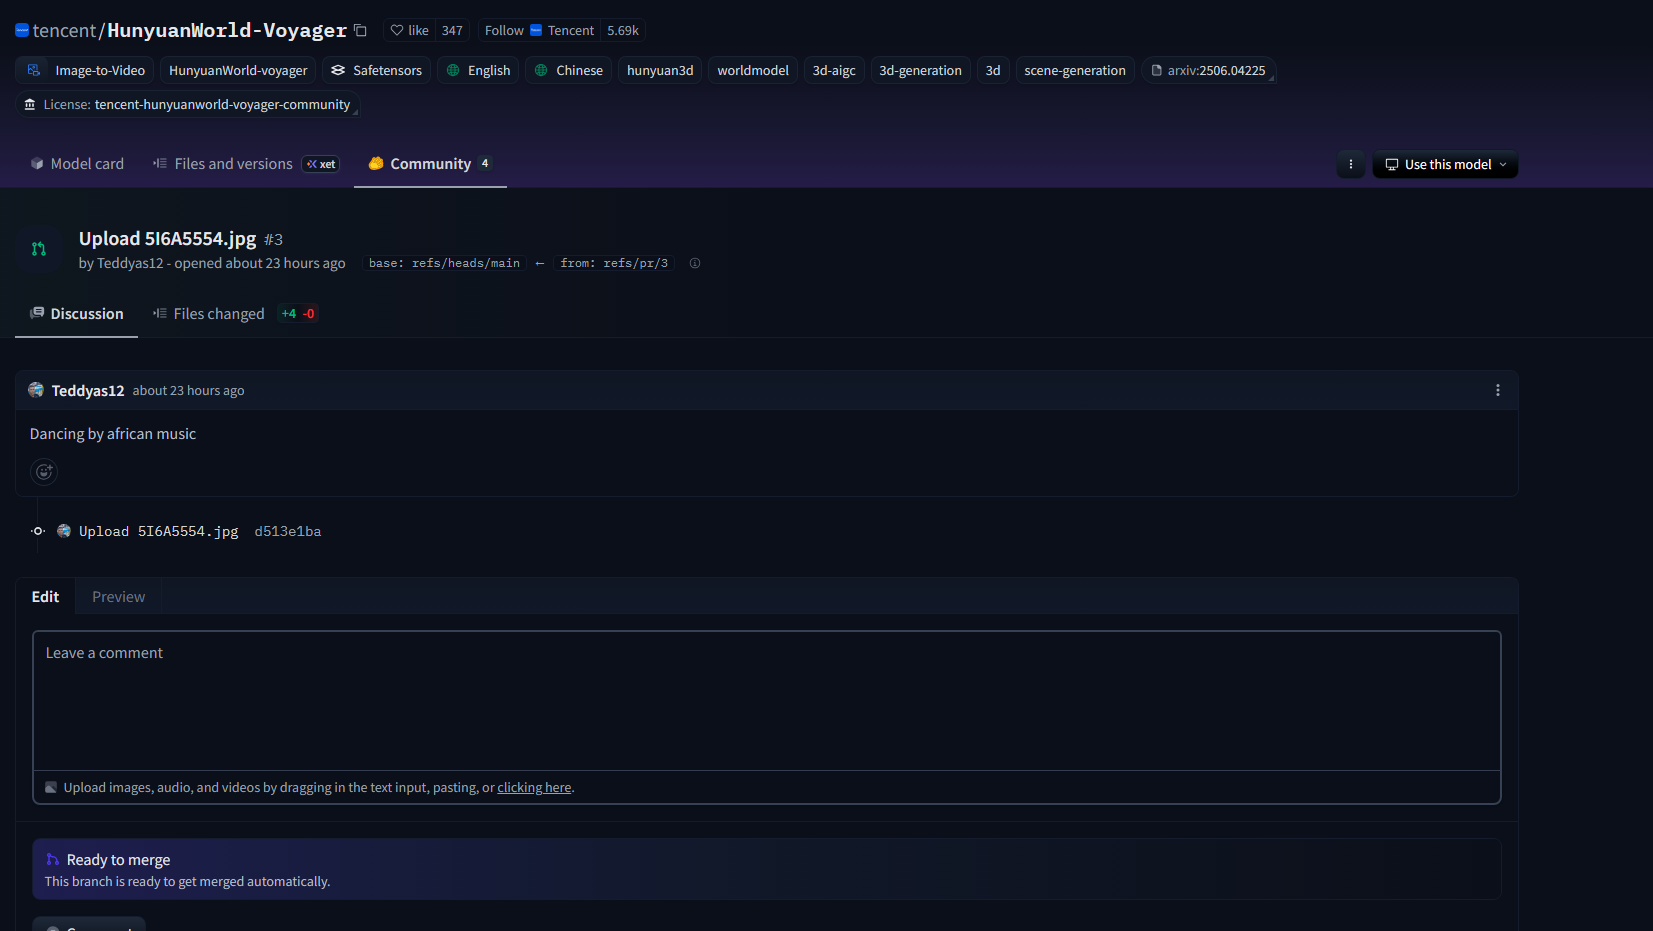Click the from: refs/pr/3 branch label
The image size is (1653, 931).
pos(614,263)
